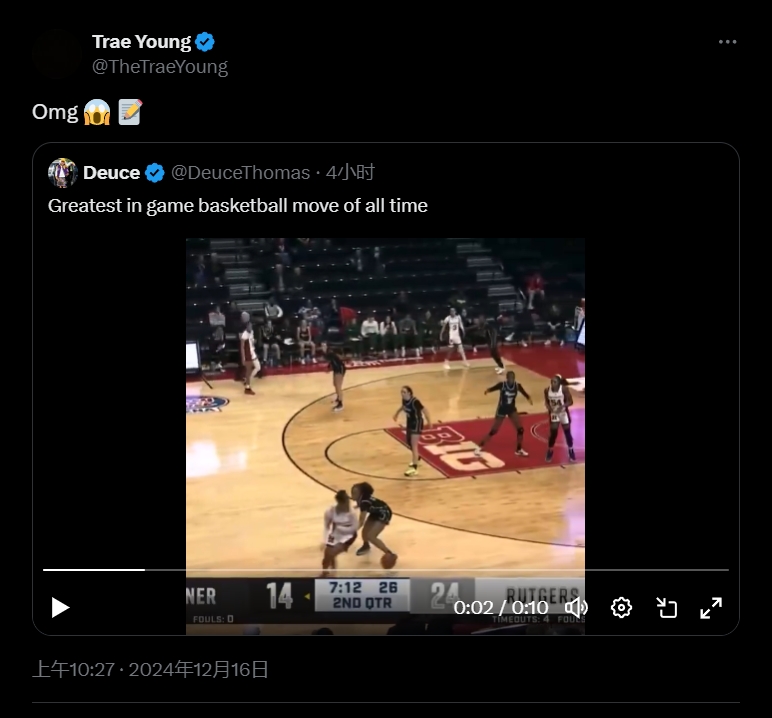Image resolution: width=772 pixels, height=718 pixels.
Task: Open the @TheTraeYoung handle
Action: [160, 66]
